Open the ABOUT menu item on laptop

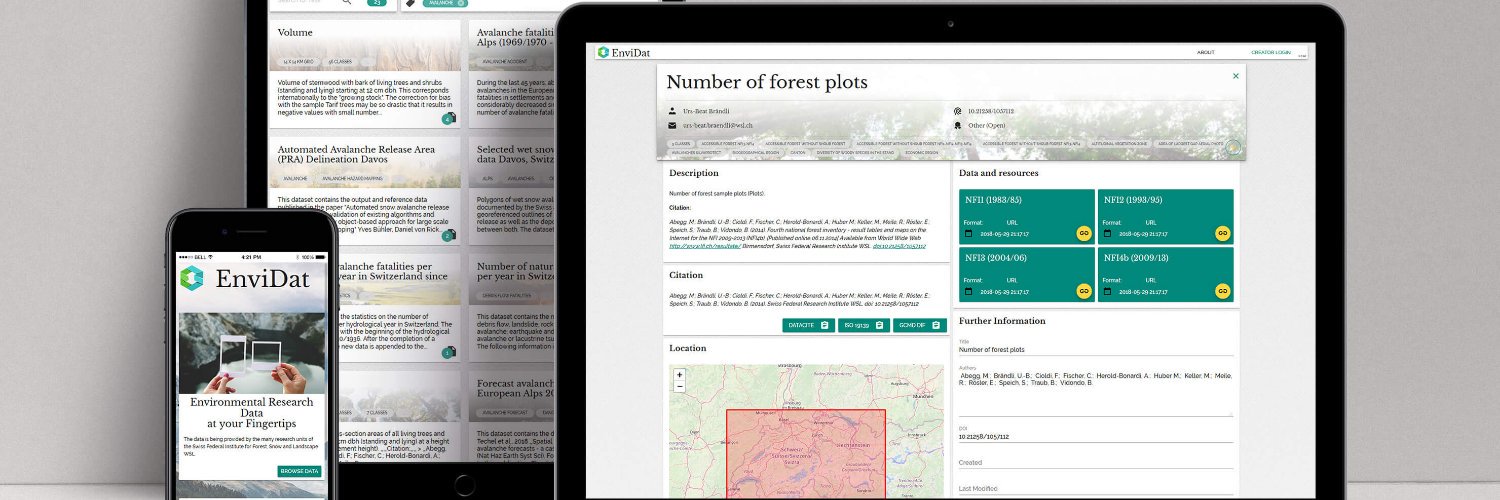click(x=1206, y=52)
